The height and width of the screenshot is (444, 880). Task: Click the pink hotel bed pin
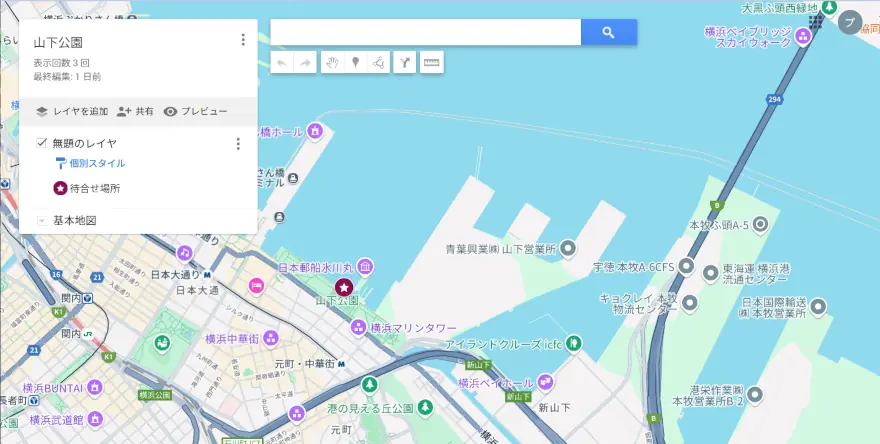[x=256, y=285]
